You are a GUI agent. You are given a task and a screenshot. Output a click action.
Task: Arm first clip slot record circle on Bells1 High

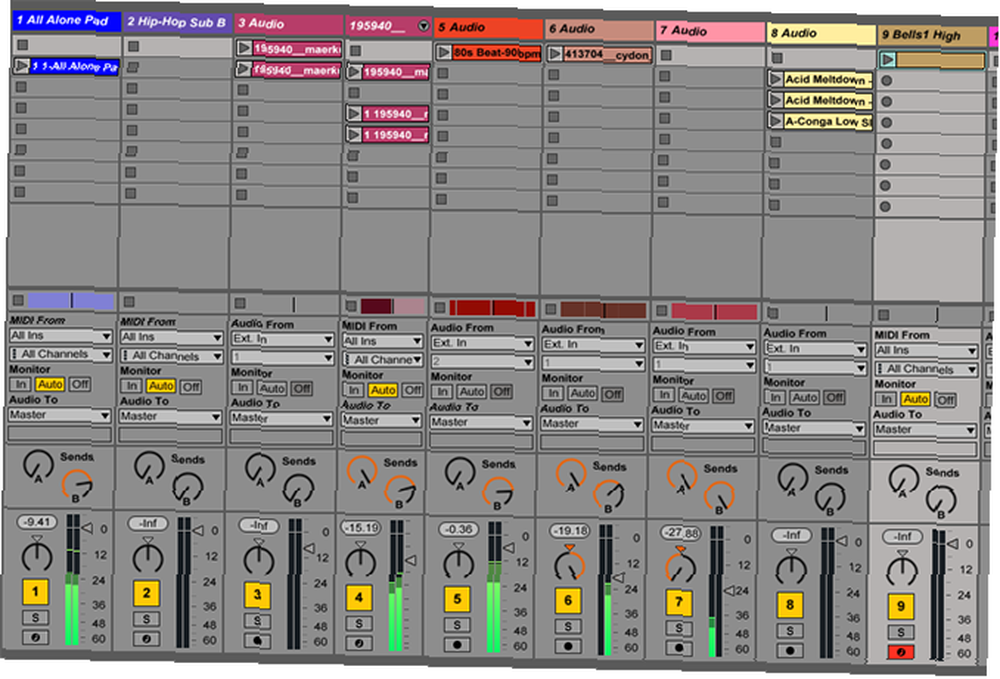tap(886, 81)
